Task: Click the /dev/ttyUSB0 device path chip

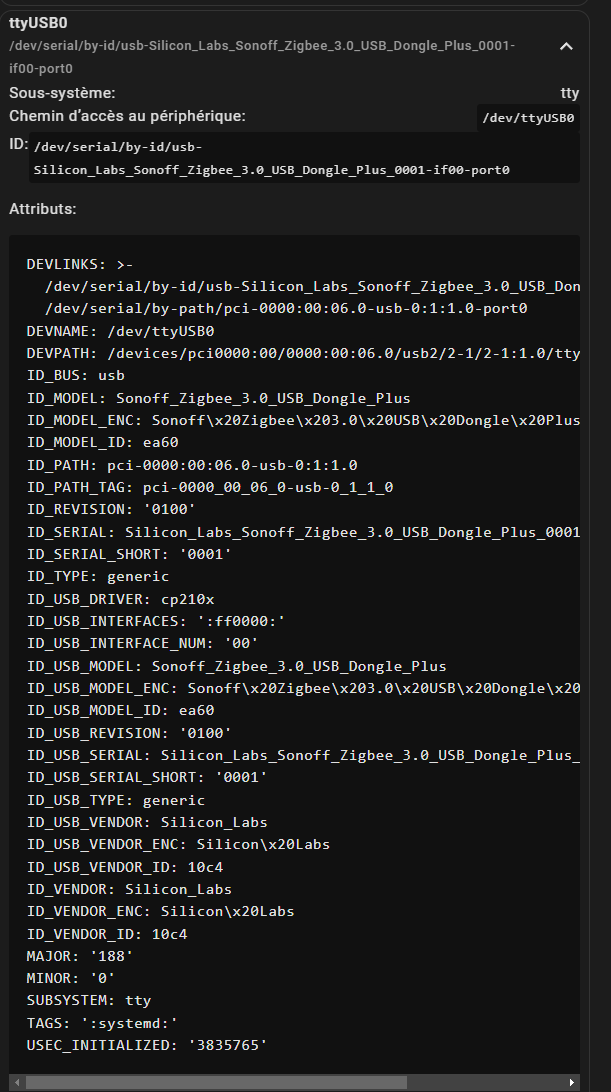Action: [528, 118]
